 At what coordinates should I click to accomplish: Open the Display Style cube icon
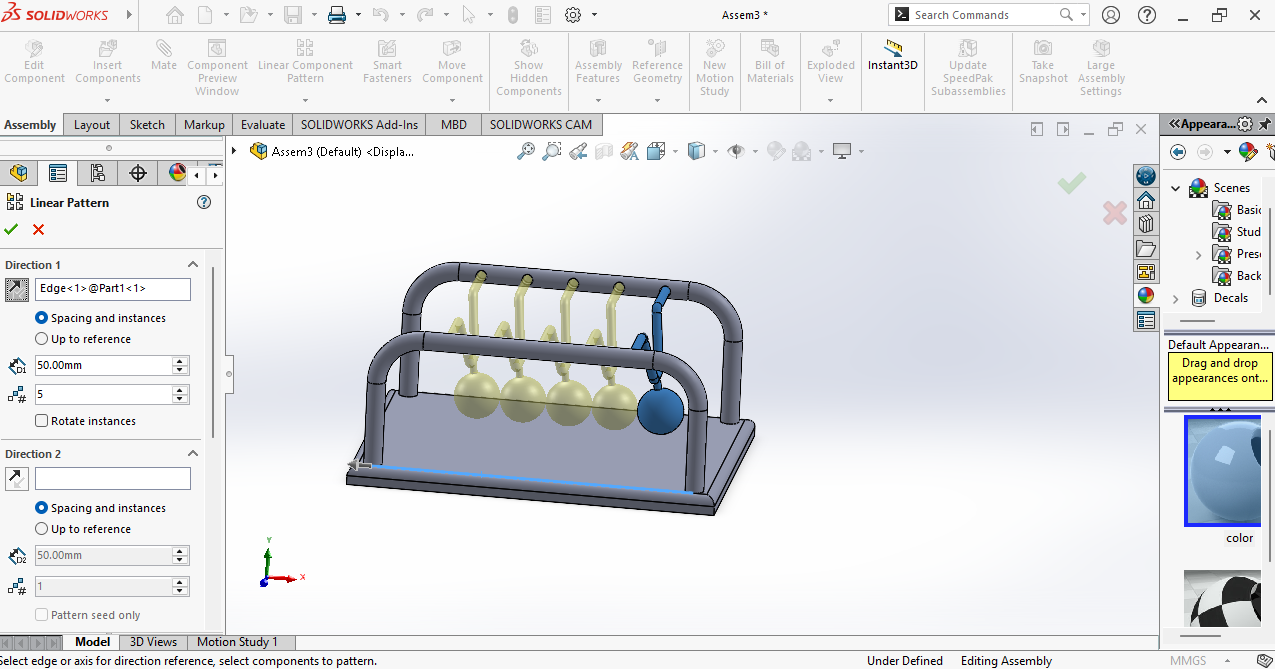[x=696, y=151]
